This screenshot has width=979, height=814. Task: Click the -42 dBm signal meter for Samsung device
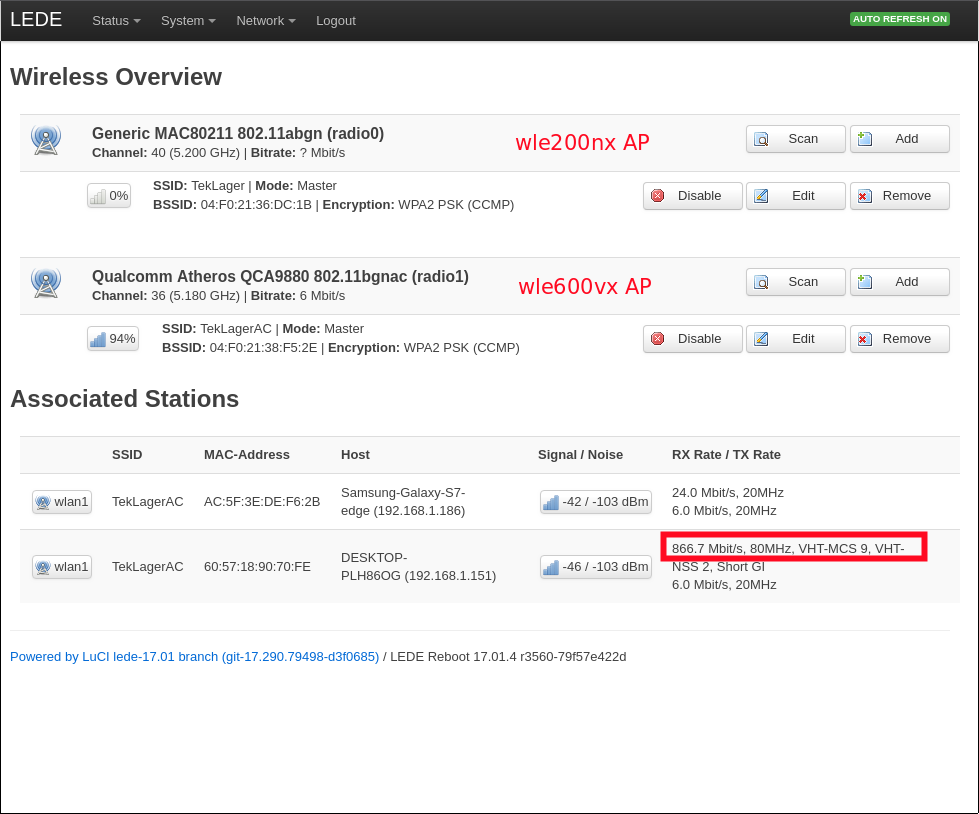551,502
